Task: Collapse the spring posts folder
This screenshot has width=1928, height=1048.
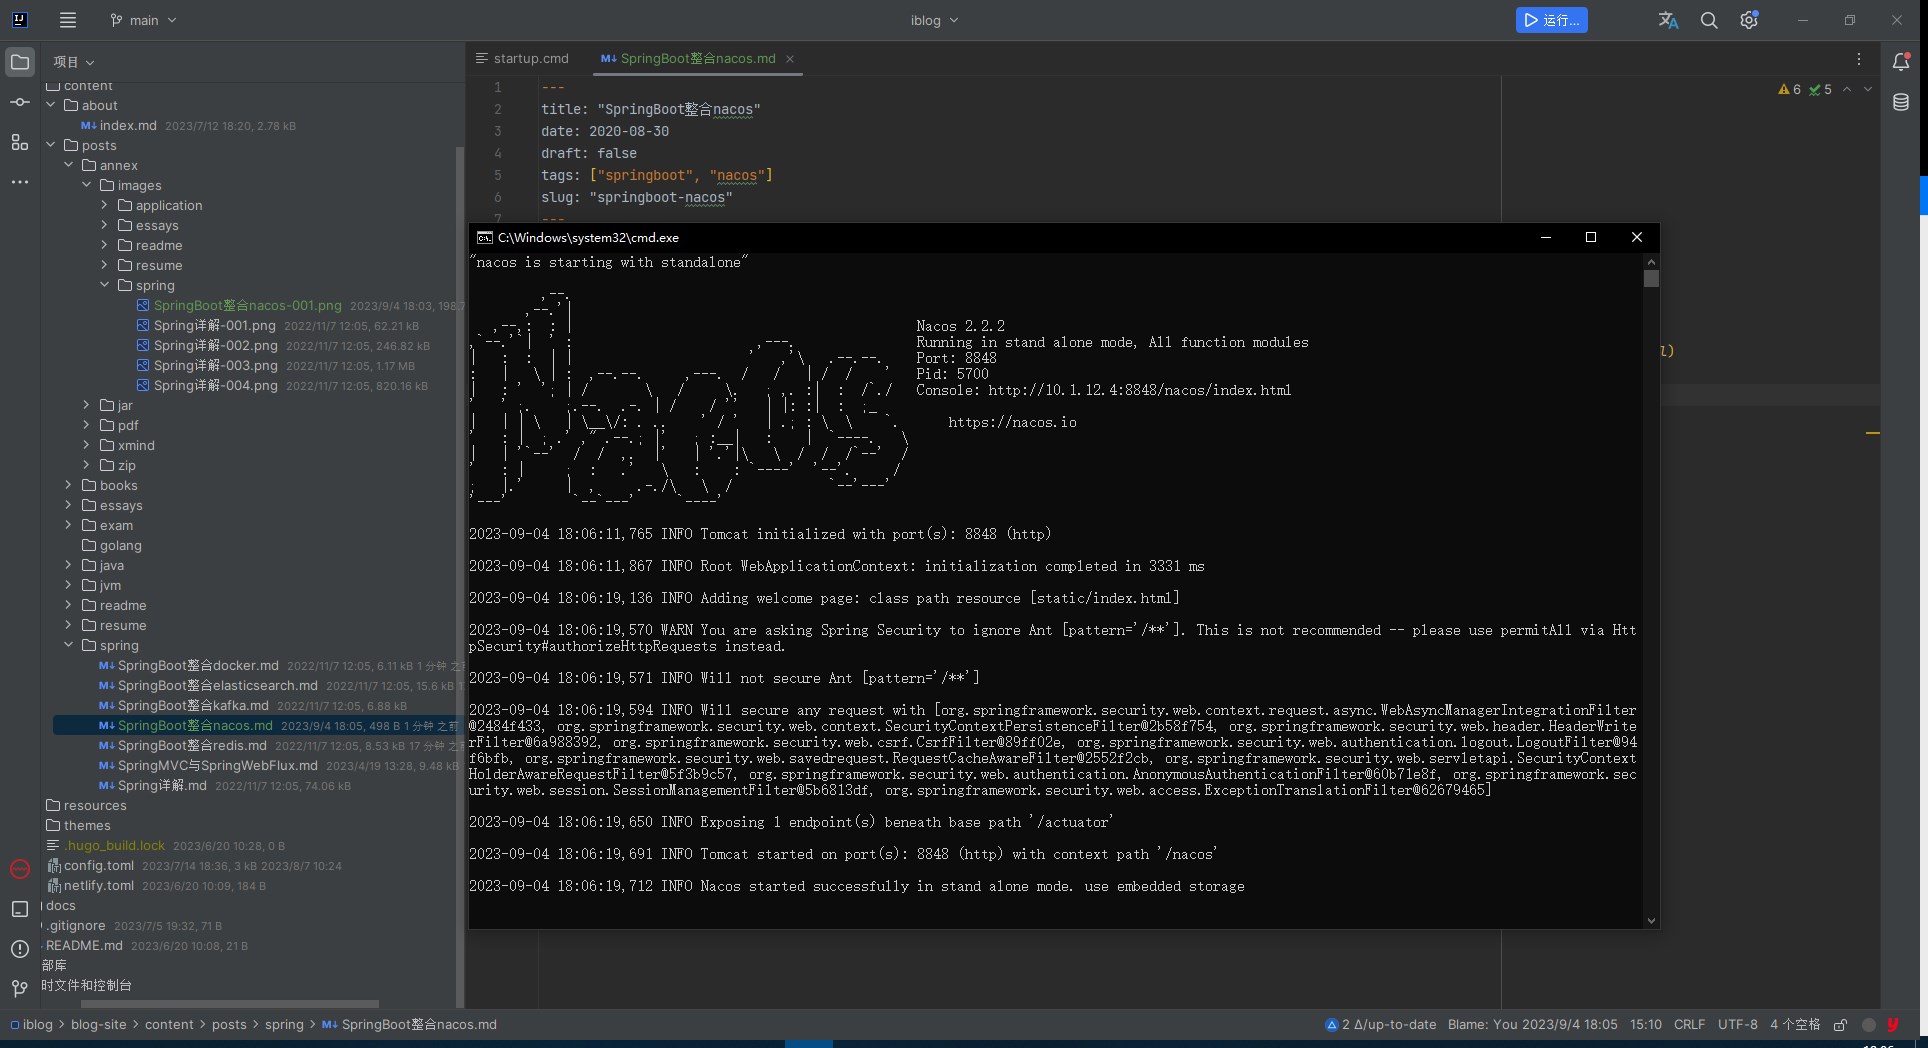Action: 69,645
